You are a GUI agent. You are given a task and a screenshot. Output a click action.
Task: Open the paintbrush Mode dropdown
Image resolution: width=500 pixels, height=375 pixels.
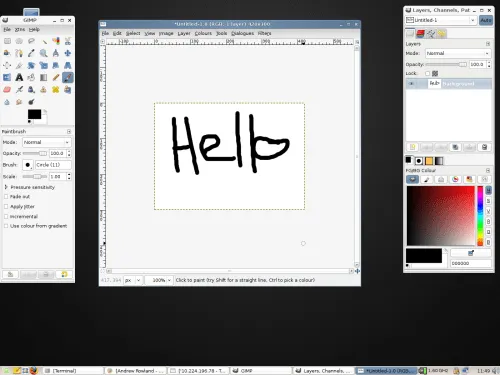pyautogui.click(x=46, y=142)
